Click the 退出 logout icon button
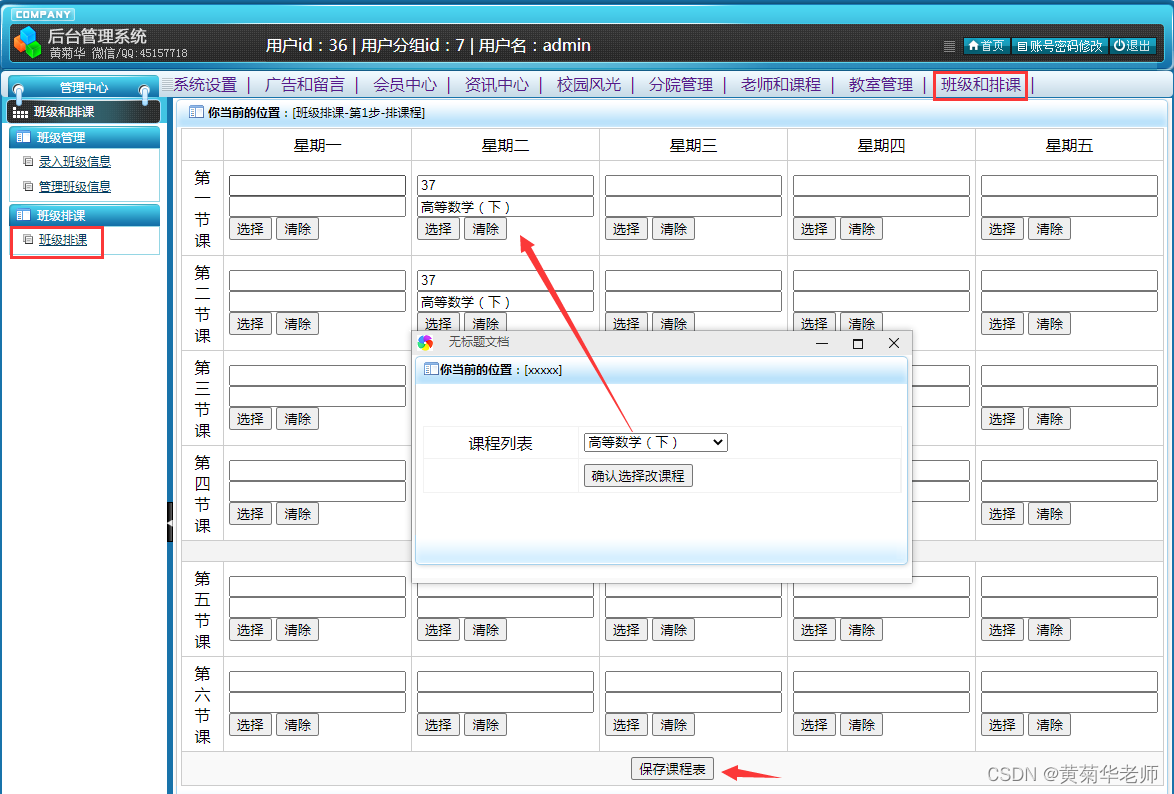Screen dimensions: 1174x794 coord(1132,46)
